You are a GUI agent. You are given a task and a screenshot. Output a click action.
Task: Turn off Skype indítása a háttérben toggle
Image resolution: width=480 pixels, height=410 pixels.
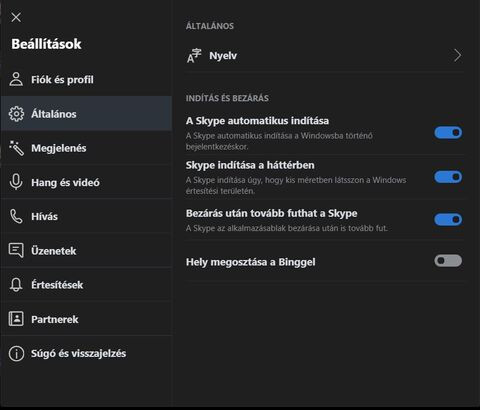click(448, 177)
